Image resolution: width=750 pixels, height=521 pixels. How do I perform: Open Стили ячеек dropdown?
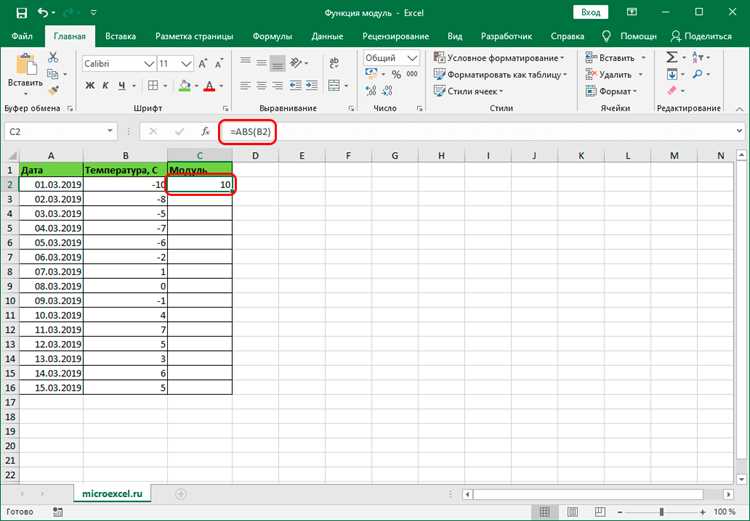tap(468, 91)
